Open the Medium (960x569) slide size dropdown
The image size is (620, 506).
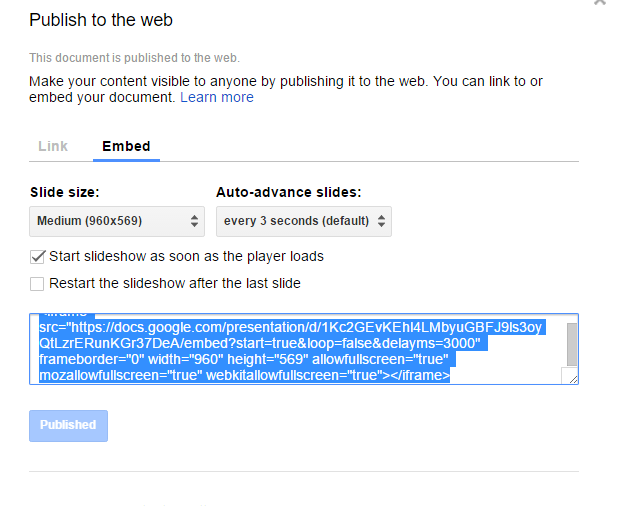(x=117, y=221)
